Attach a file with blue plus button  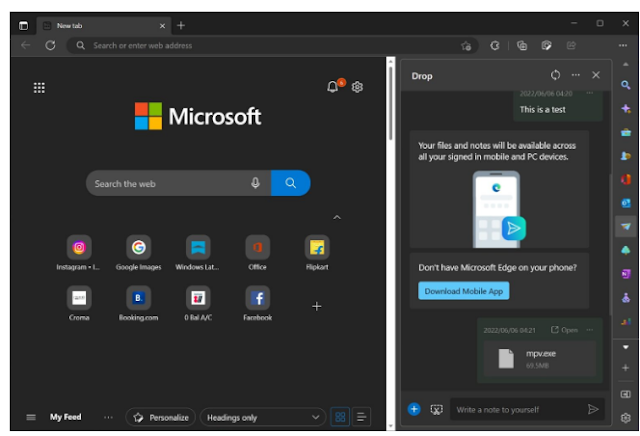click(414, 409)
